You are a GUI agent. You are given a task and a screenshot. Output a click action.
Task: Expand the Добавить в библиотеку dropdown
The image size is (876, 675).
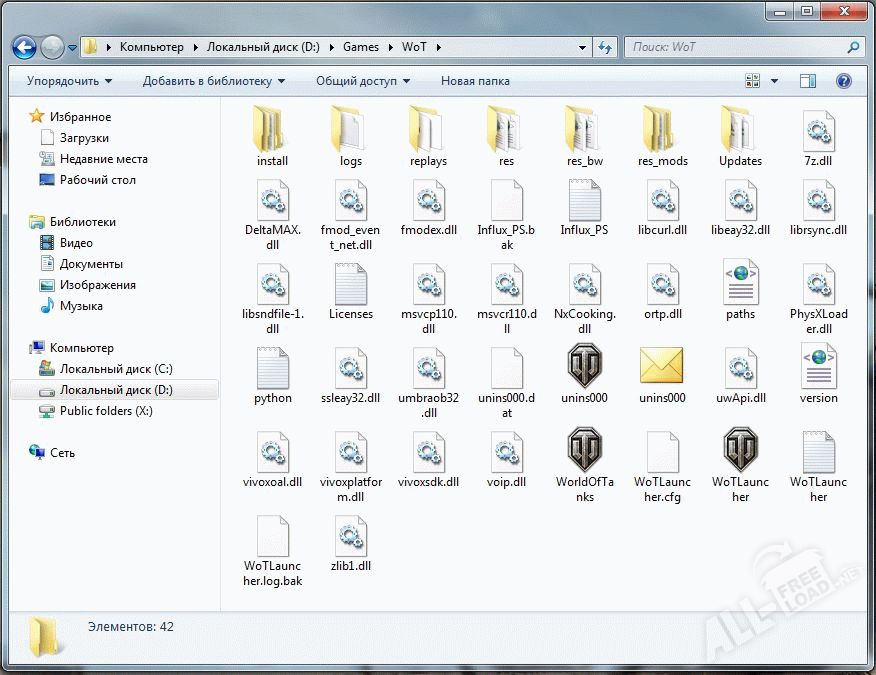click(x=213, y=81)
